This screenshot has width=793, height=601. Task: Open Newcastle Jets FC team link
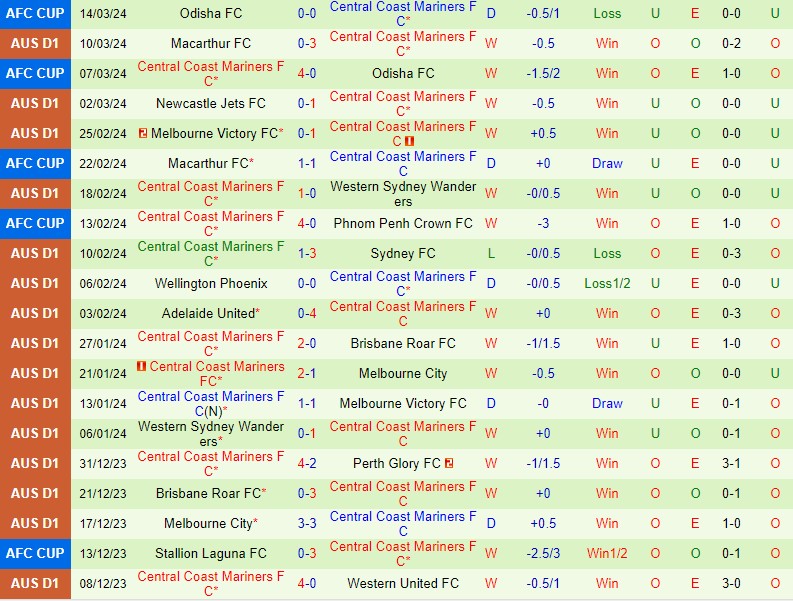(211, 103)
